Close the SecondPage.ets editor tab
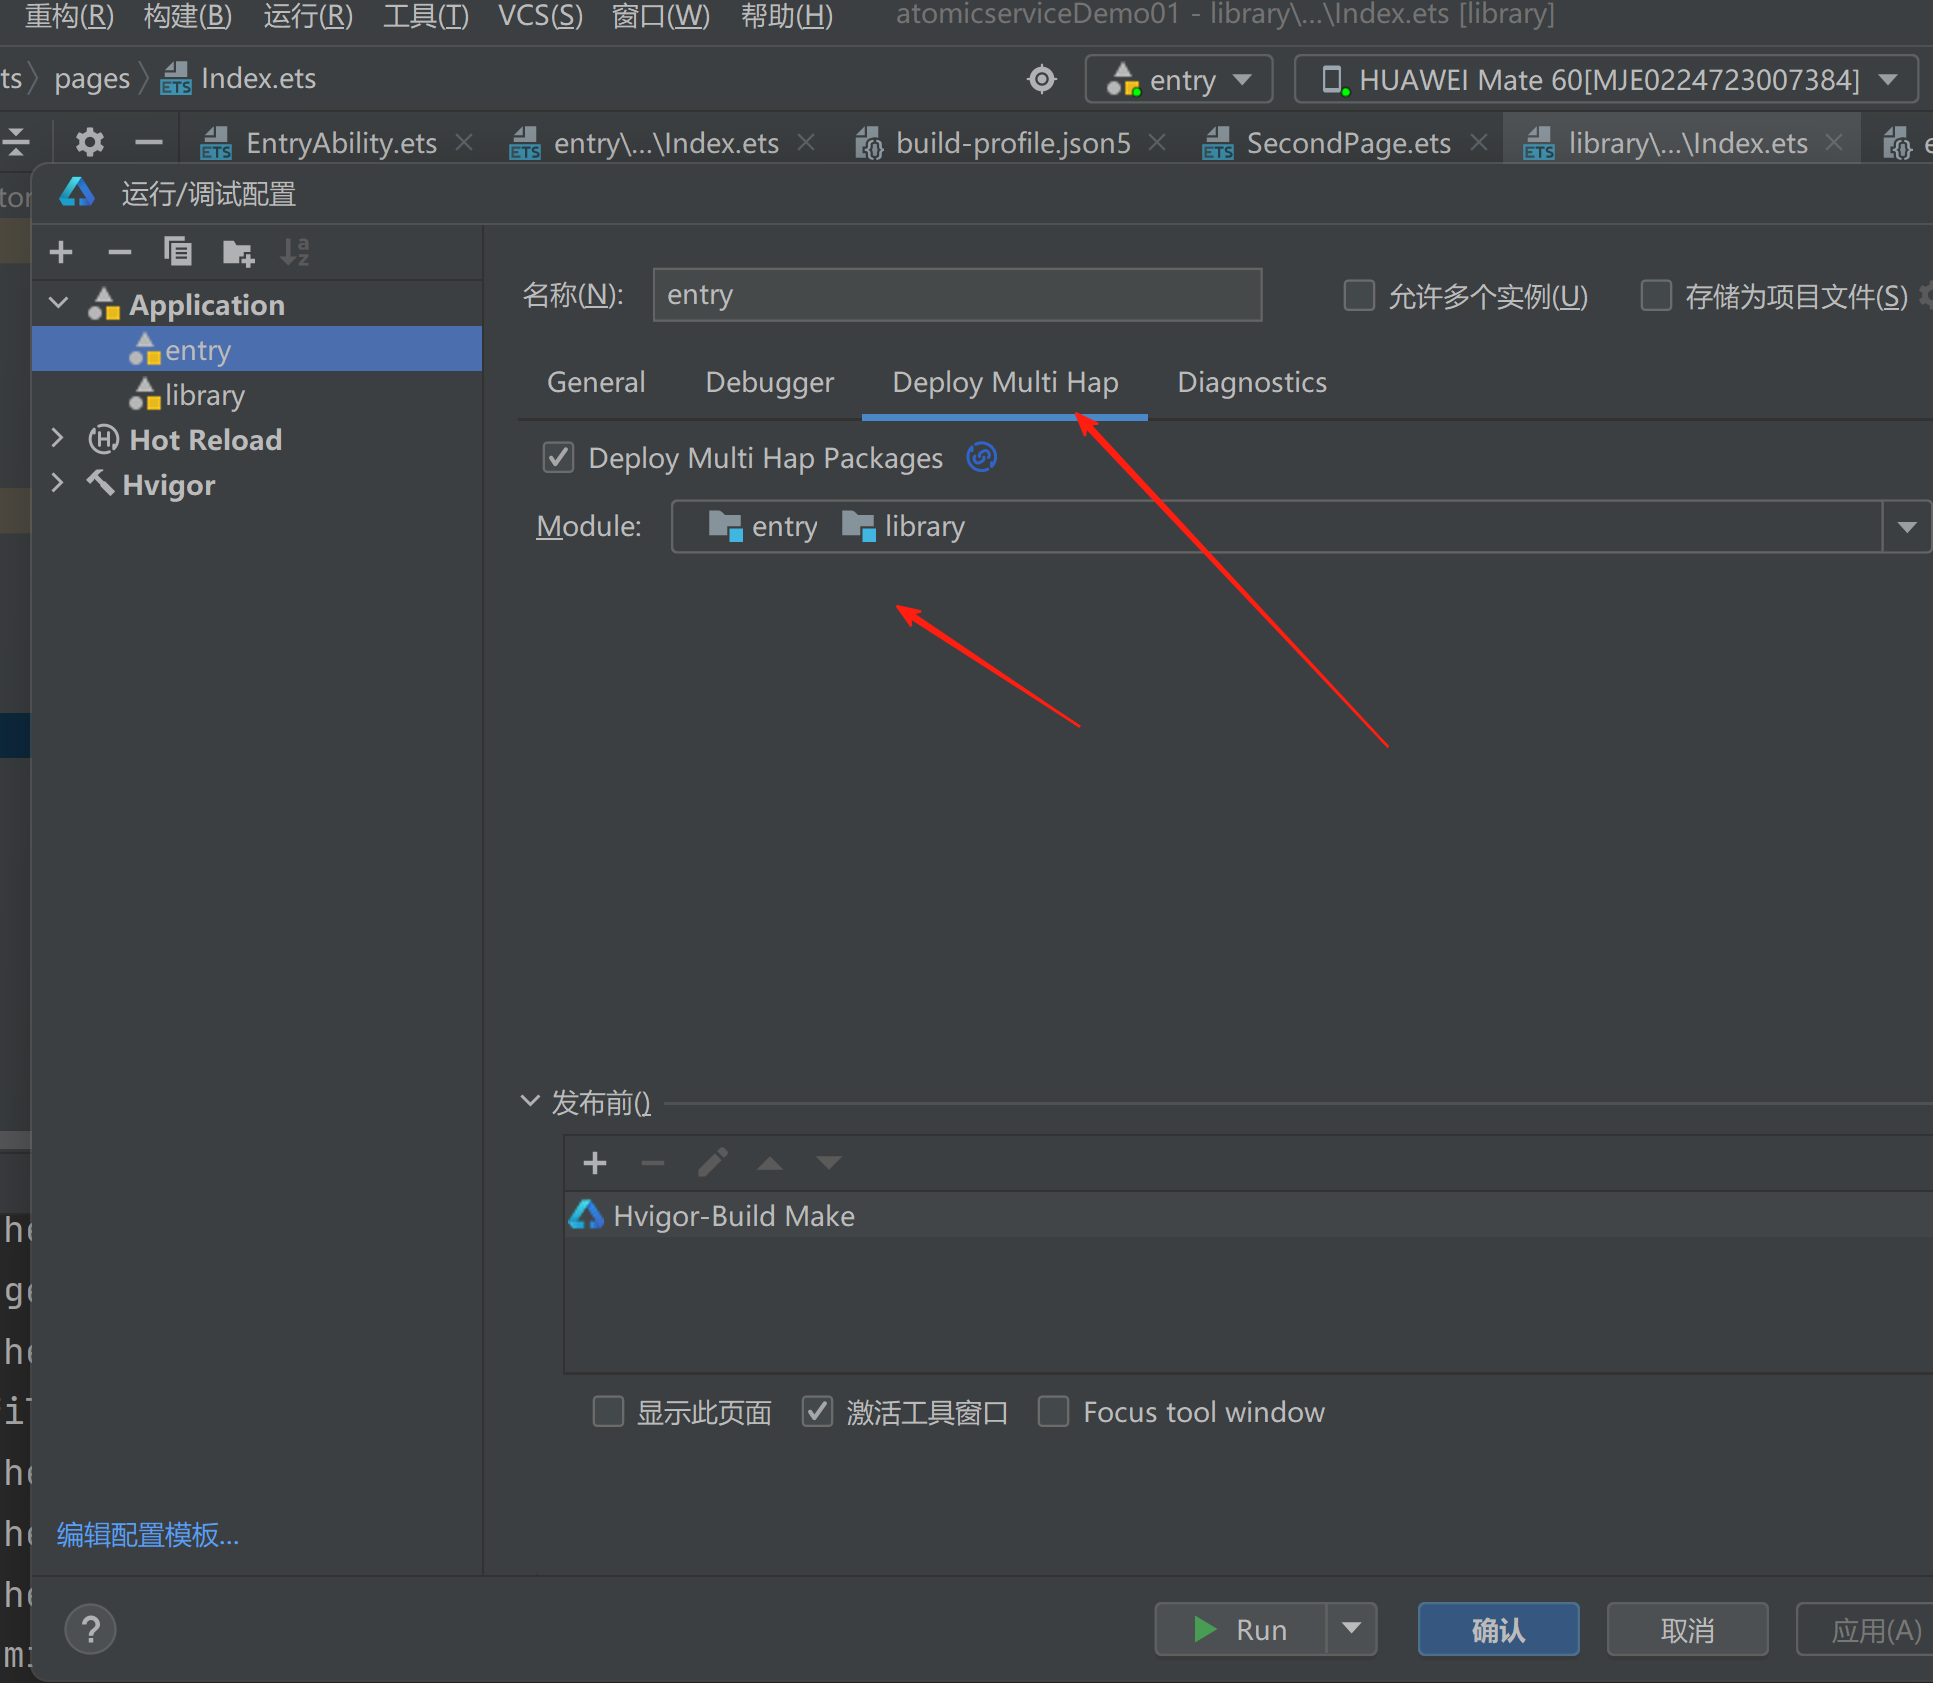1933x1683 pixels. [1479, 143]
